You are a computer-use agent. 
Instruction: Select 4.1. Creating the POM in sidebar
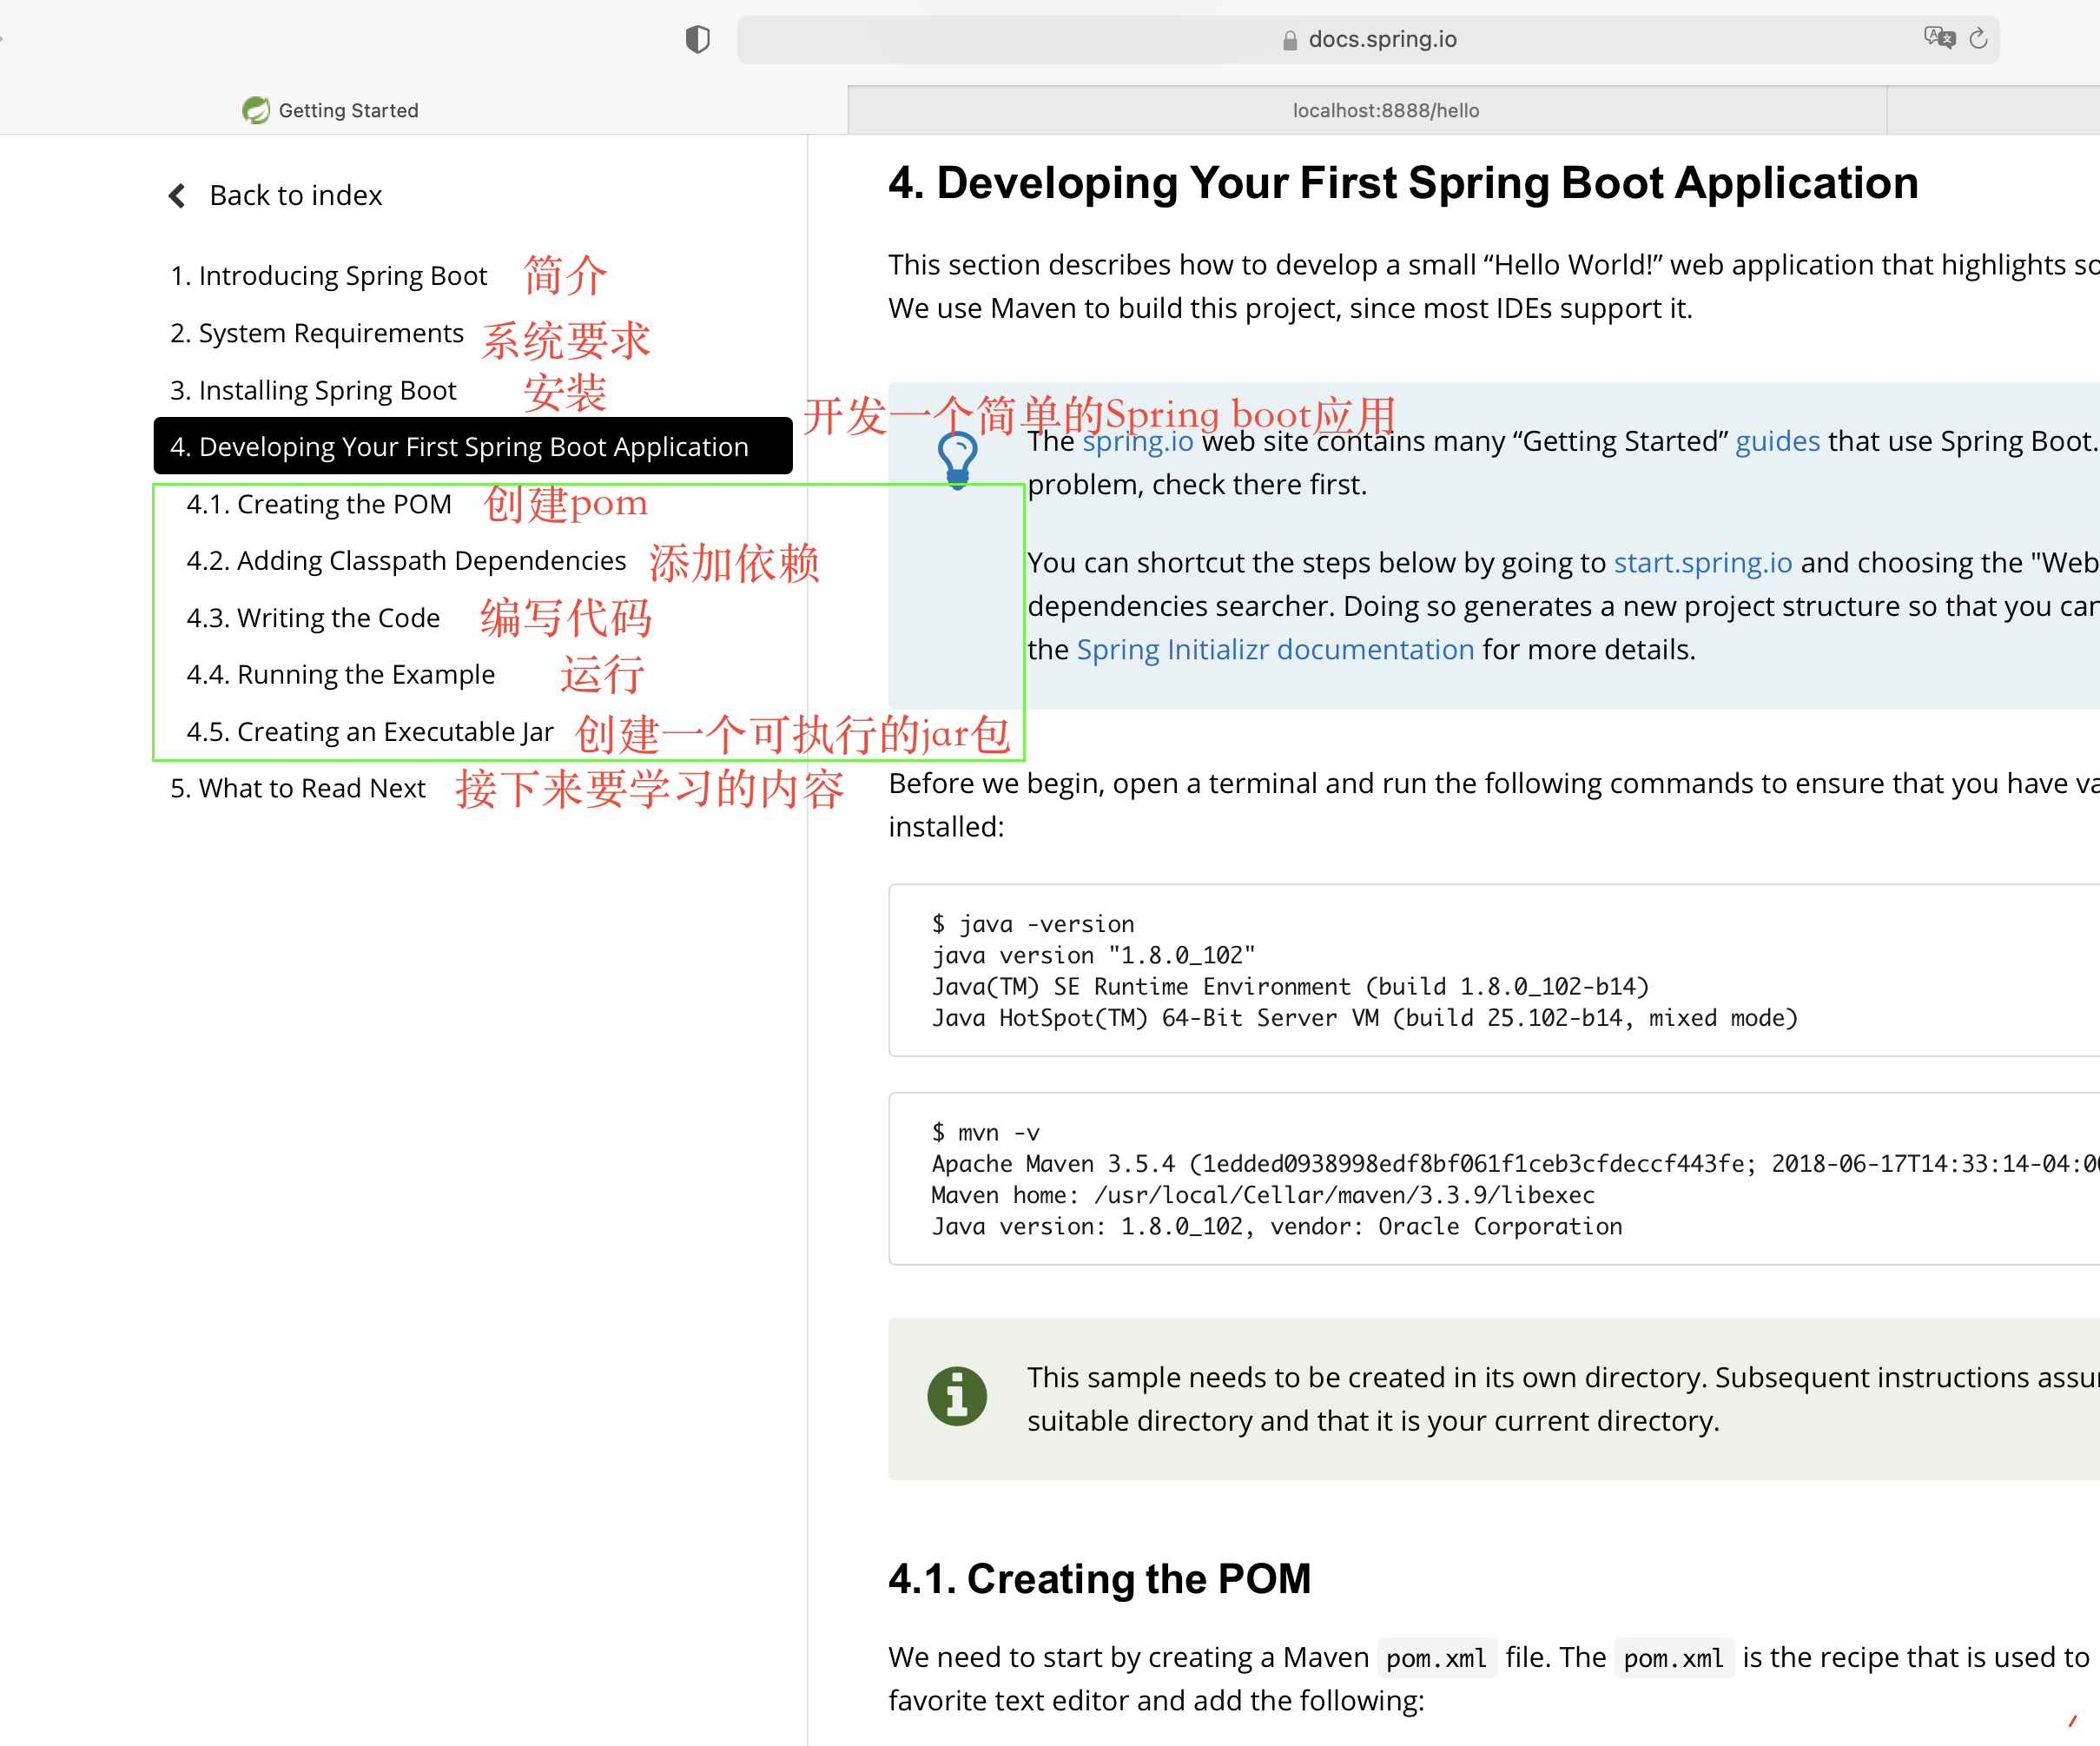(320, 504)
